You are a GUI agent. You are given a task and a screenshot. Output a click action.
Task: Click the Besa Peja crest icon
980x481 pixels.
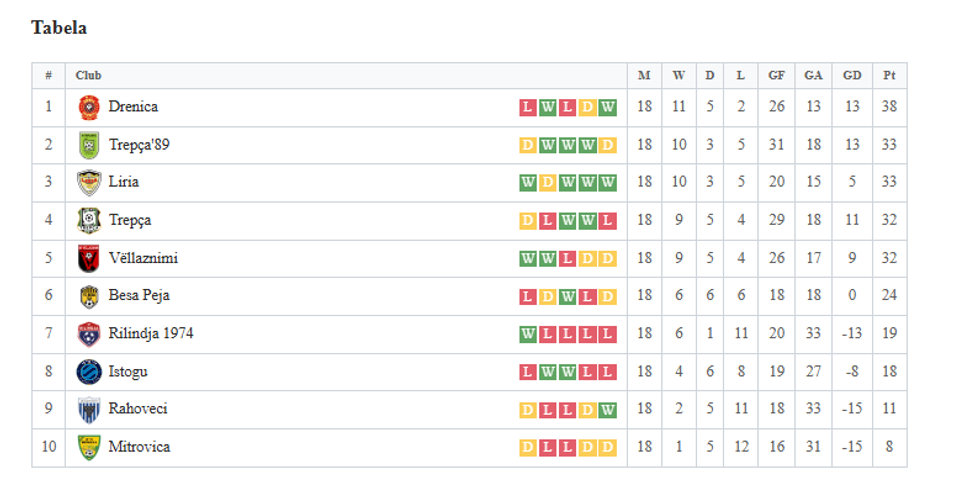89,297
